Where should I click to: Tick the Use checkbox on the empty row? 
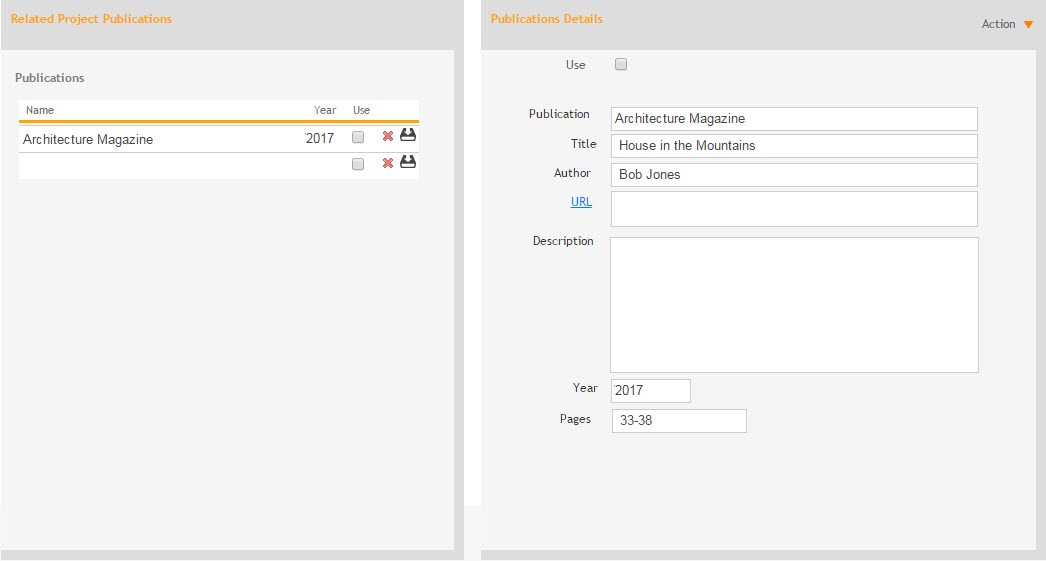pyautogui.click(x=358, y=164)
